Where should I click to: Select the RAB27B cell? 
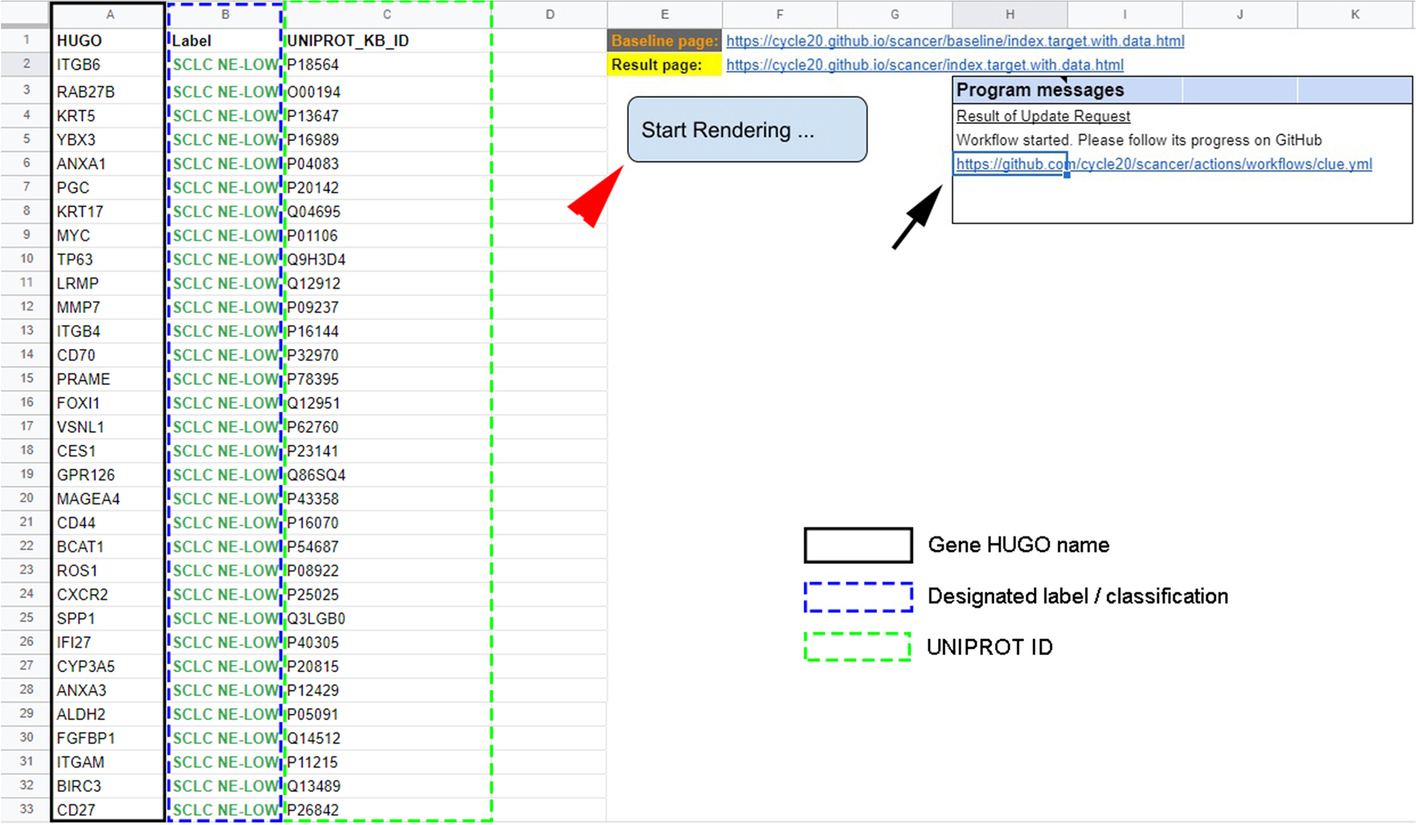[x=108, y=92]
